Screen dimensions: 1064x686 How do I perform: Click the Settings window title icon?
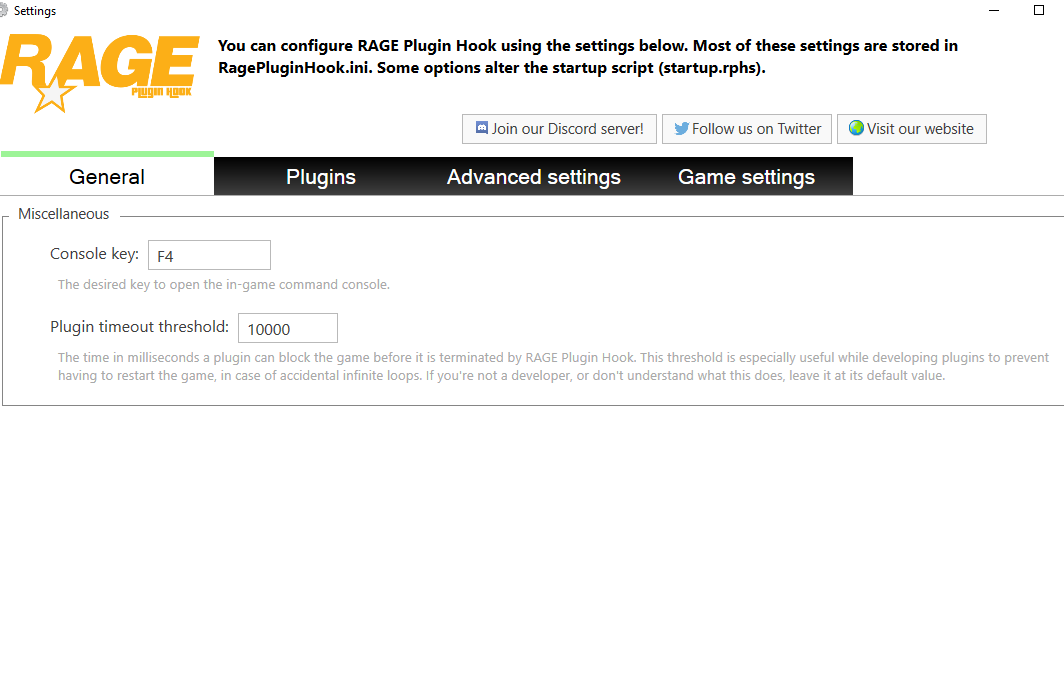tap(3, 10)
